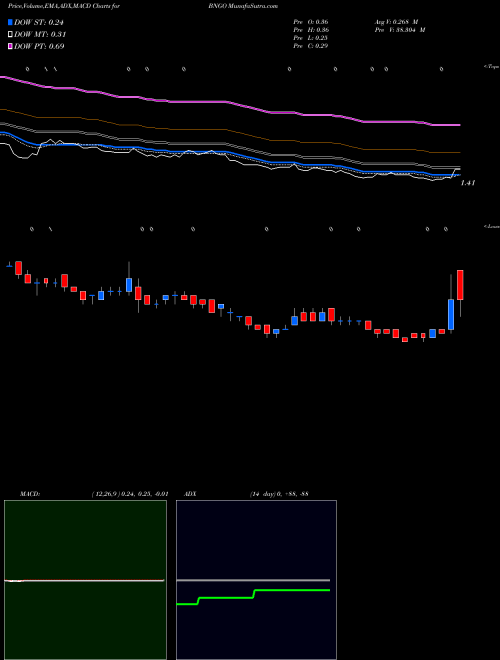
Task: Click the 'Pre V: 38.304 M' volume text
Action: pos(400,30)
